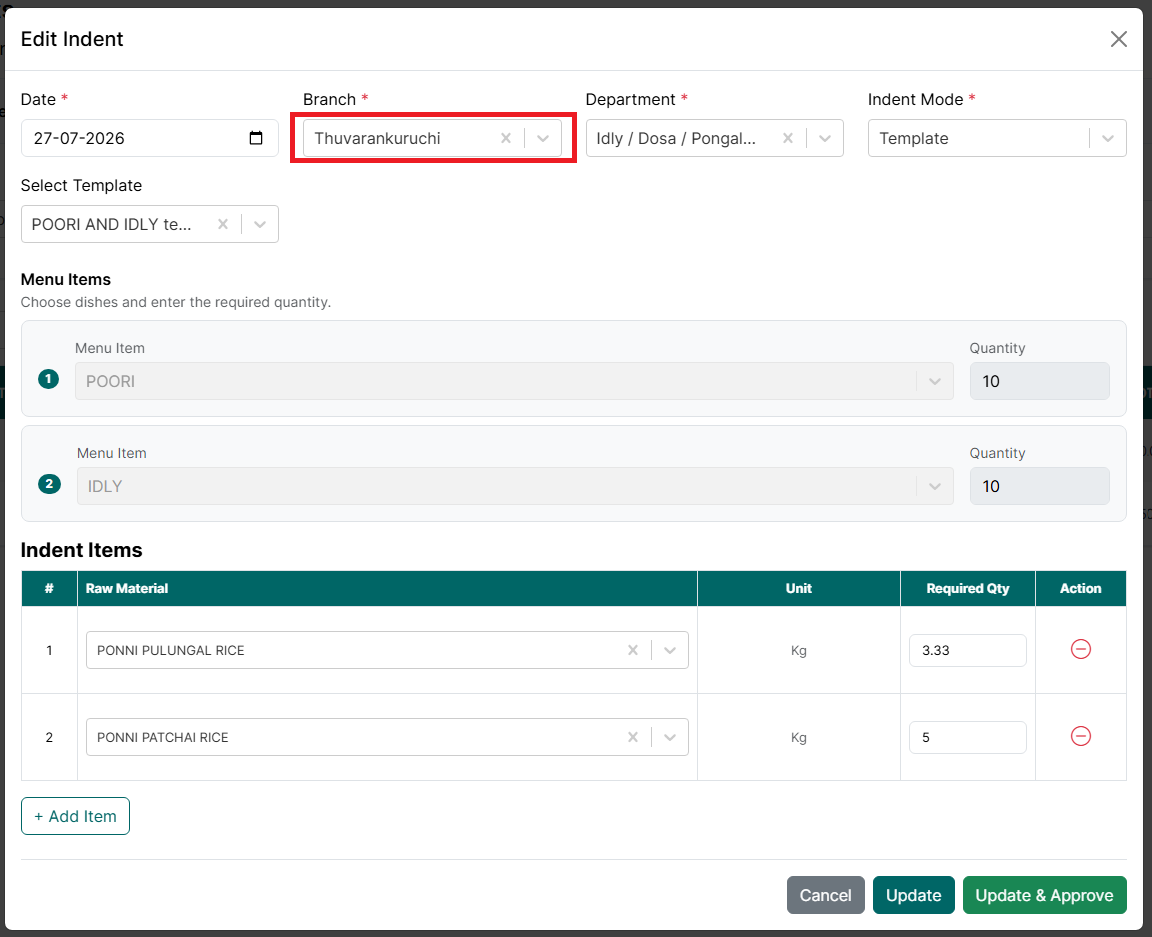Click the Add Item button
The width and height of the screenshot is (1152, 937).
click(76, 816)
